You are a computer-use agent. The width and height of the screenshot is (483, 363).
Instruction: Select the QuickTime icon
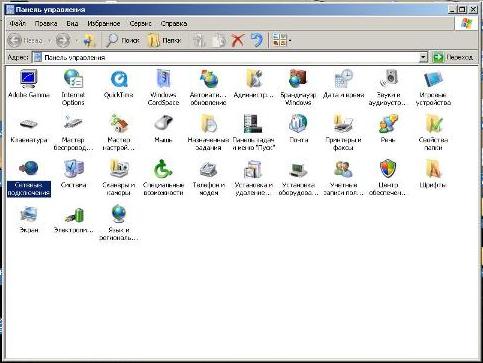coord(119,79)
